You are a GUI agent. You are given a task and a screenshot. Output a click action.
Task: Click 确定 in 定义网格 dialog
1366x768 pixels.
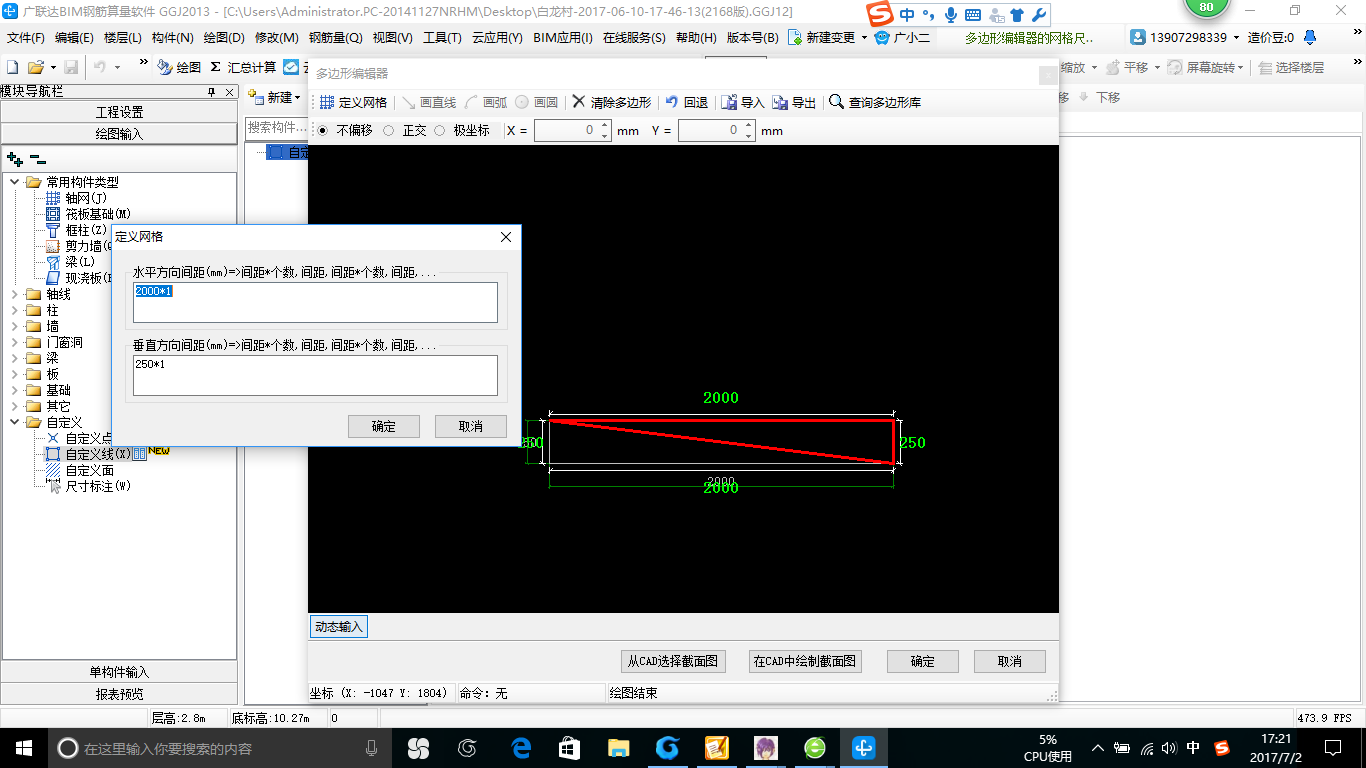tap(384, 426)
